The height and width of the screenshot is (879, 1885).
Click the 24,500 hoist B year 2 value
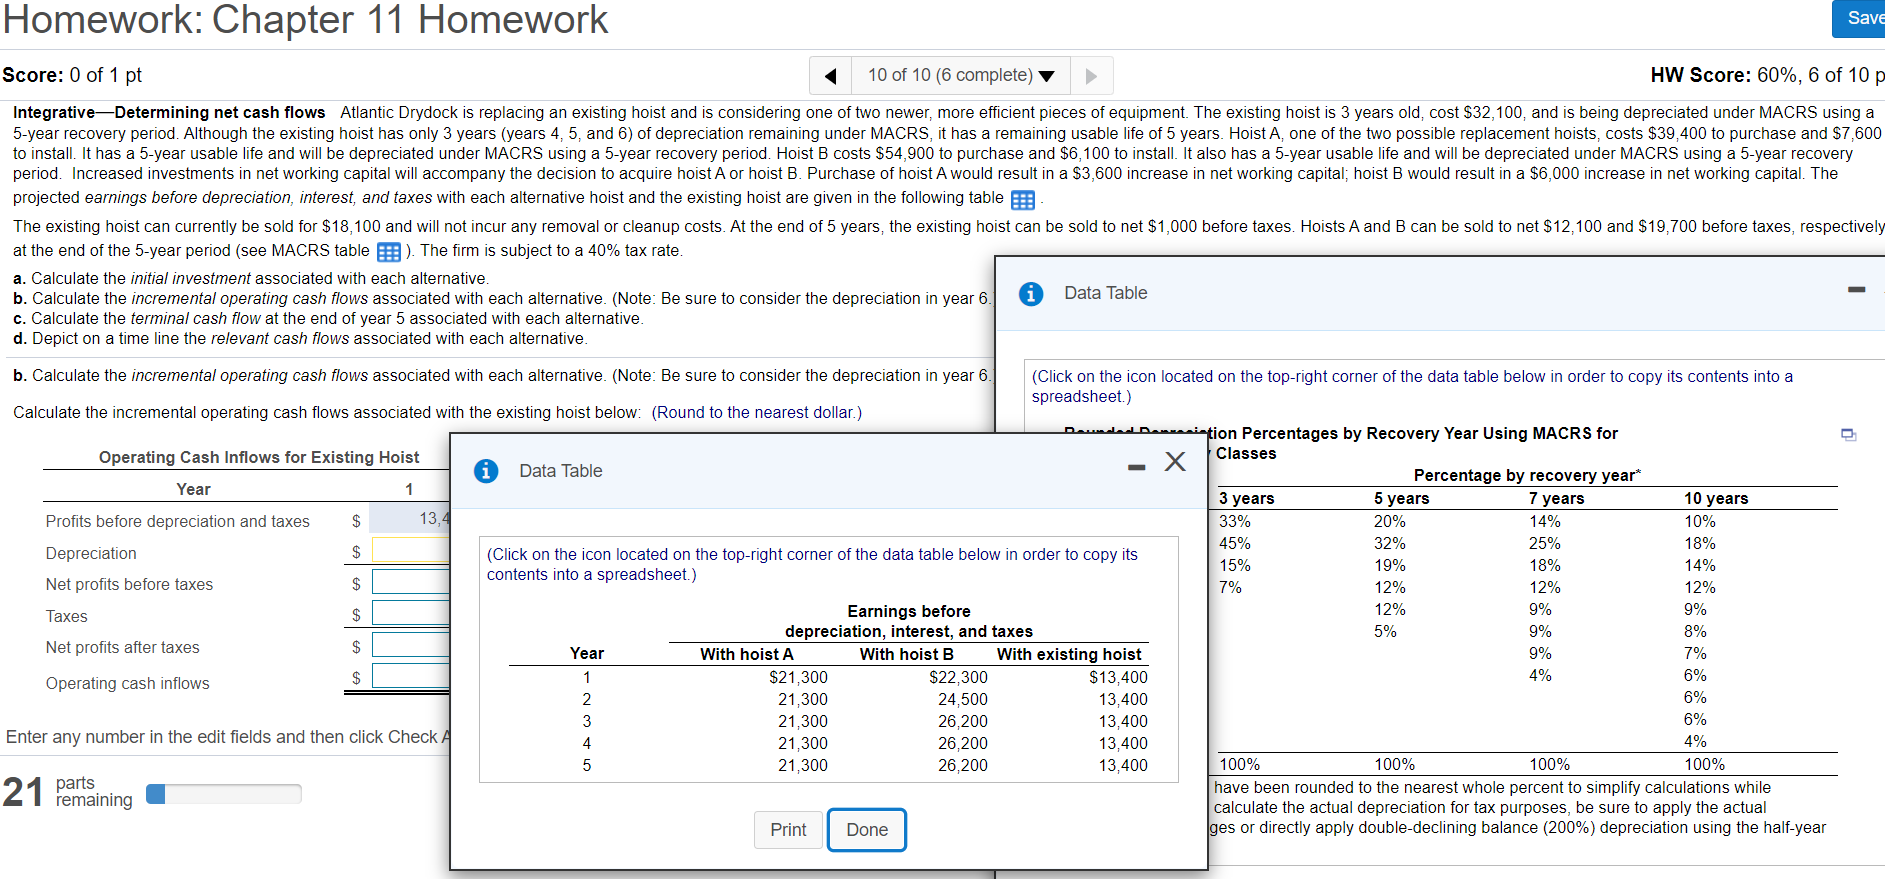(x=963, y=700)
